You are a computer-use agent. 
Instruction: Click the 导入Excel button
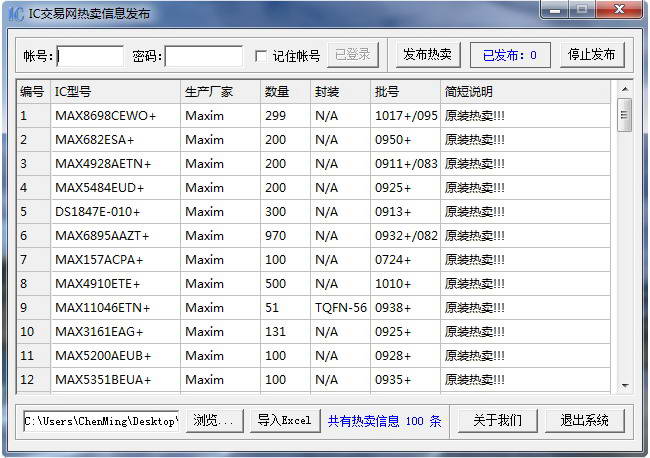(x=285, y=421)
